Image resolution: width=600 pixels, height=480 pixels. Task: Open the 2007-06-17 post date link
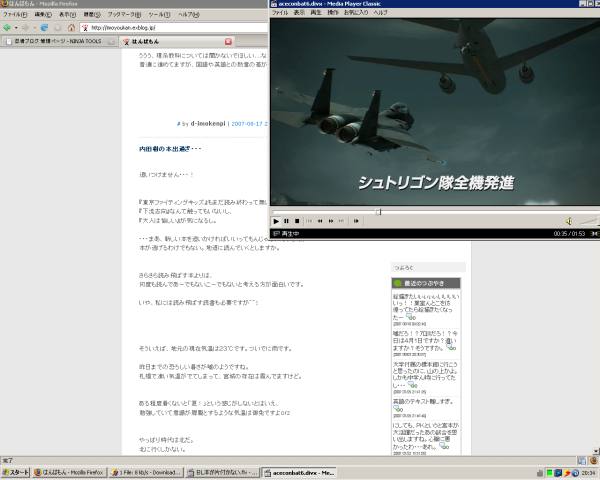pos(247,124)
